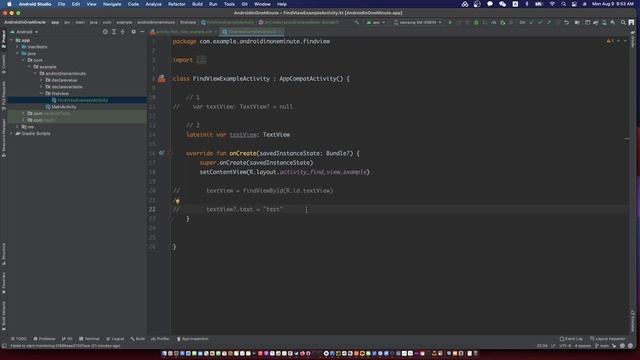
Task: Collapse the java folder
Action: coord(18,53)
